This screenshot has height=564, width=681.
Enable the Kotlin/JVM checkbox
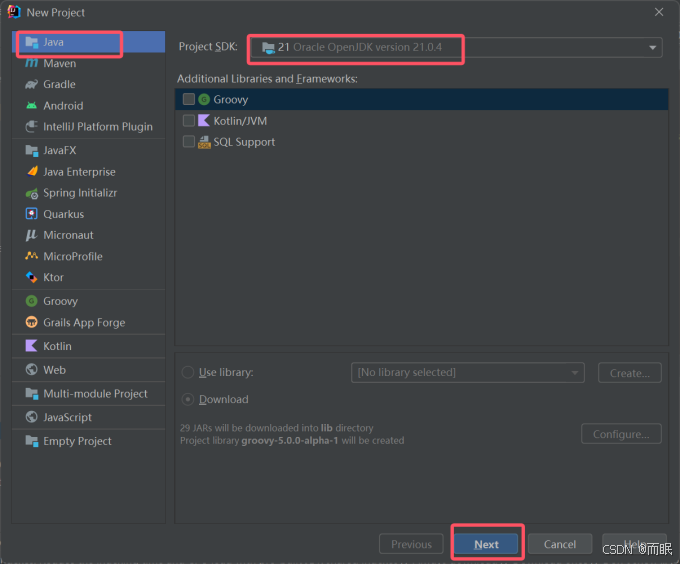click(x=188, y=120)
